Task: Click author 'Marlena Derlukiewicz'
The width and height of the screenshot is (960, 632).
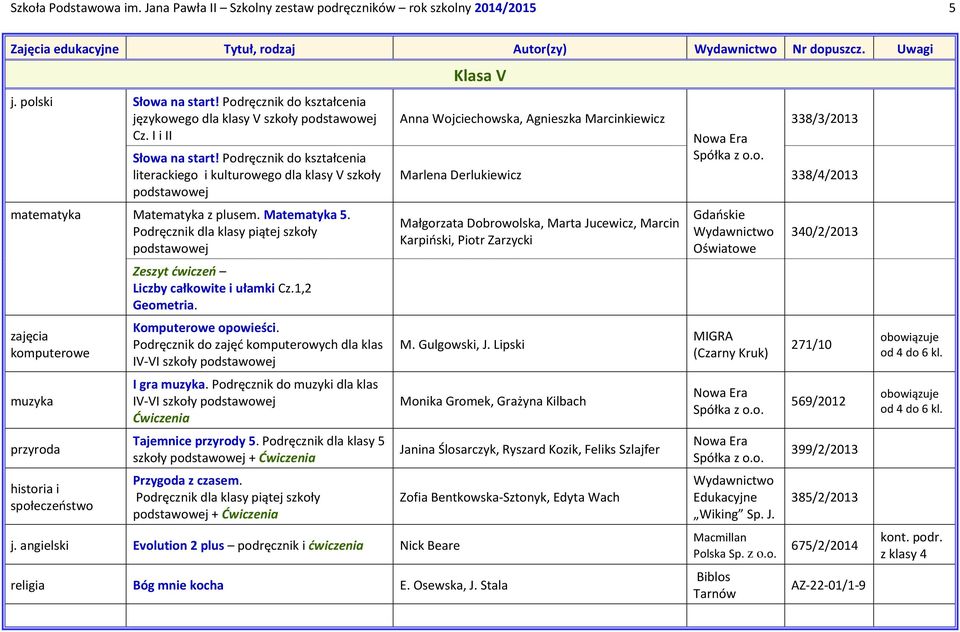Action: coord(460,175)
